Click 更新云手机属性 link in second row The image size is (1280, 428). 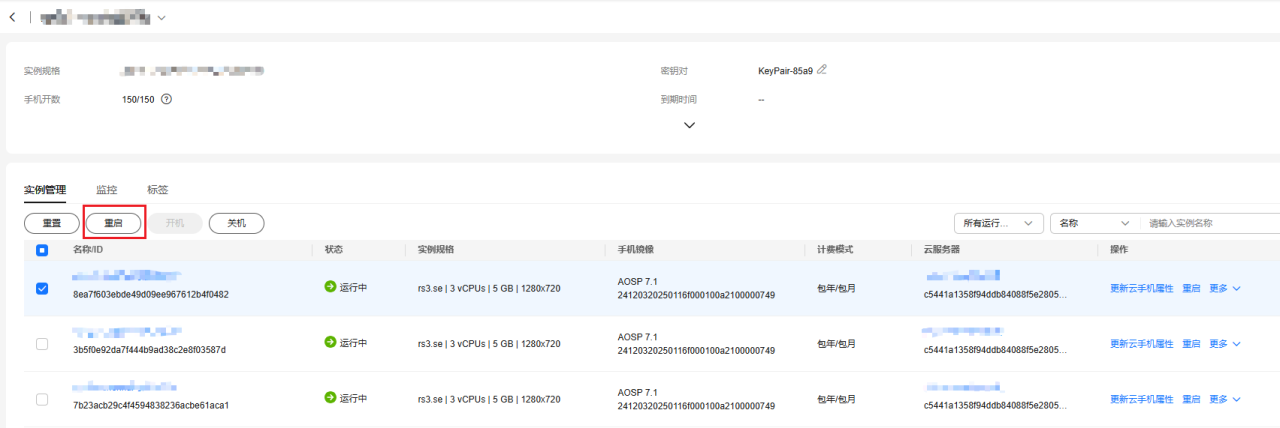pos(1141,343)
